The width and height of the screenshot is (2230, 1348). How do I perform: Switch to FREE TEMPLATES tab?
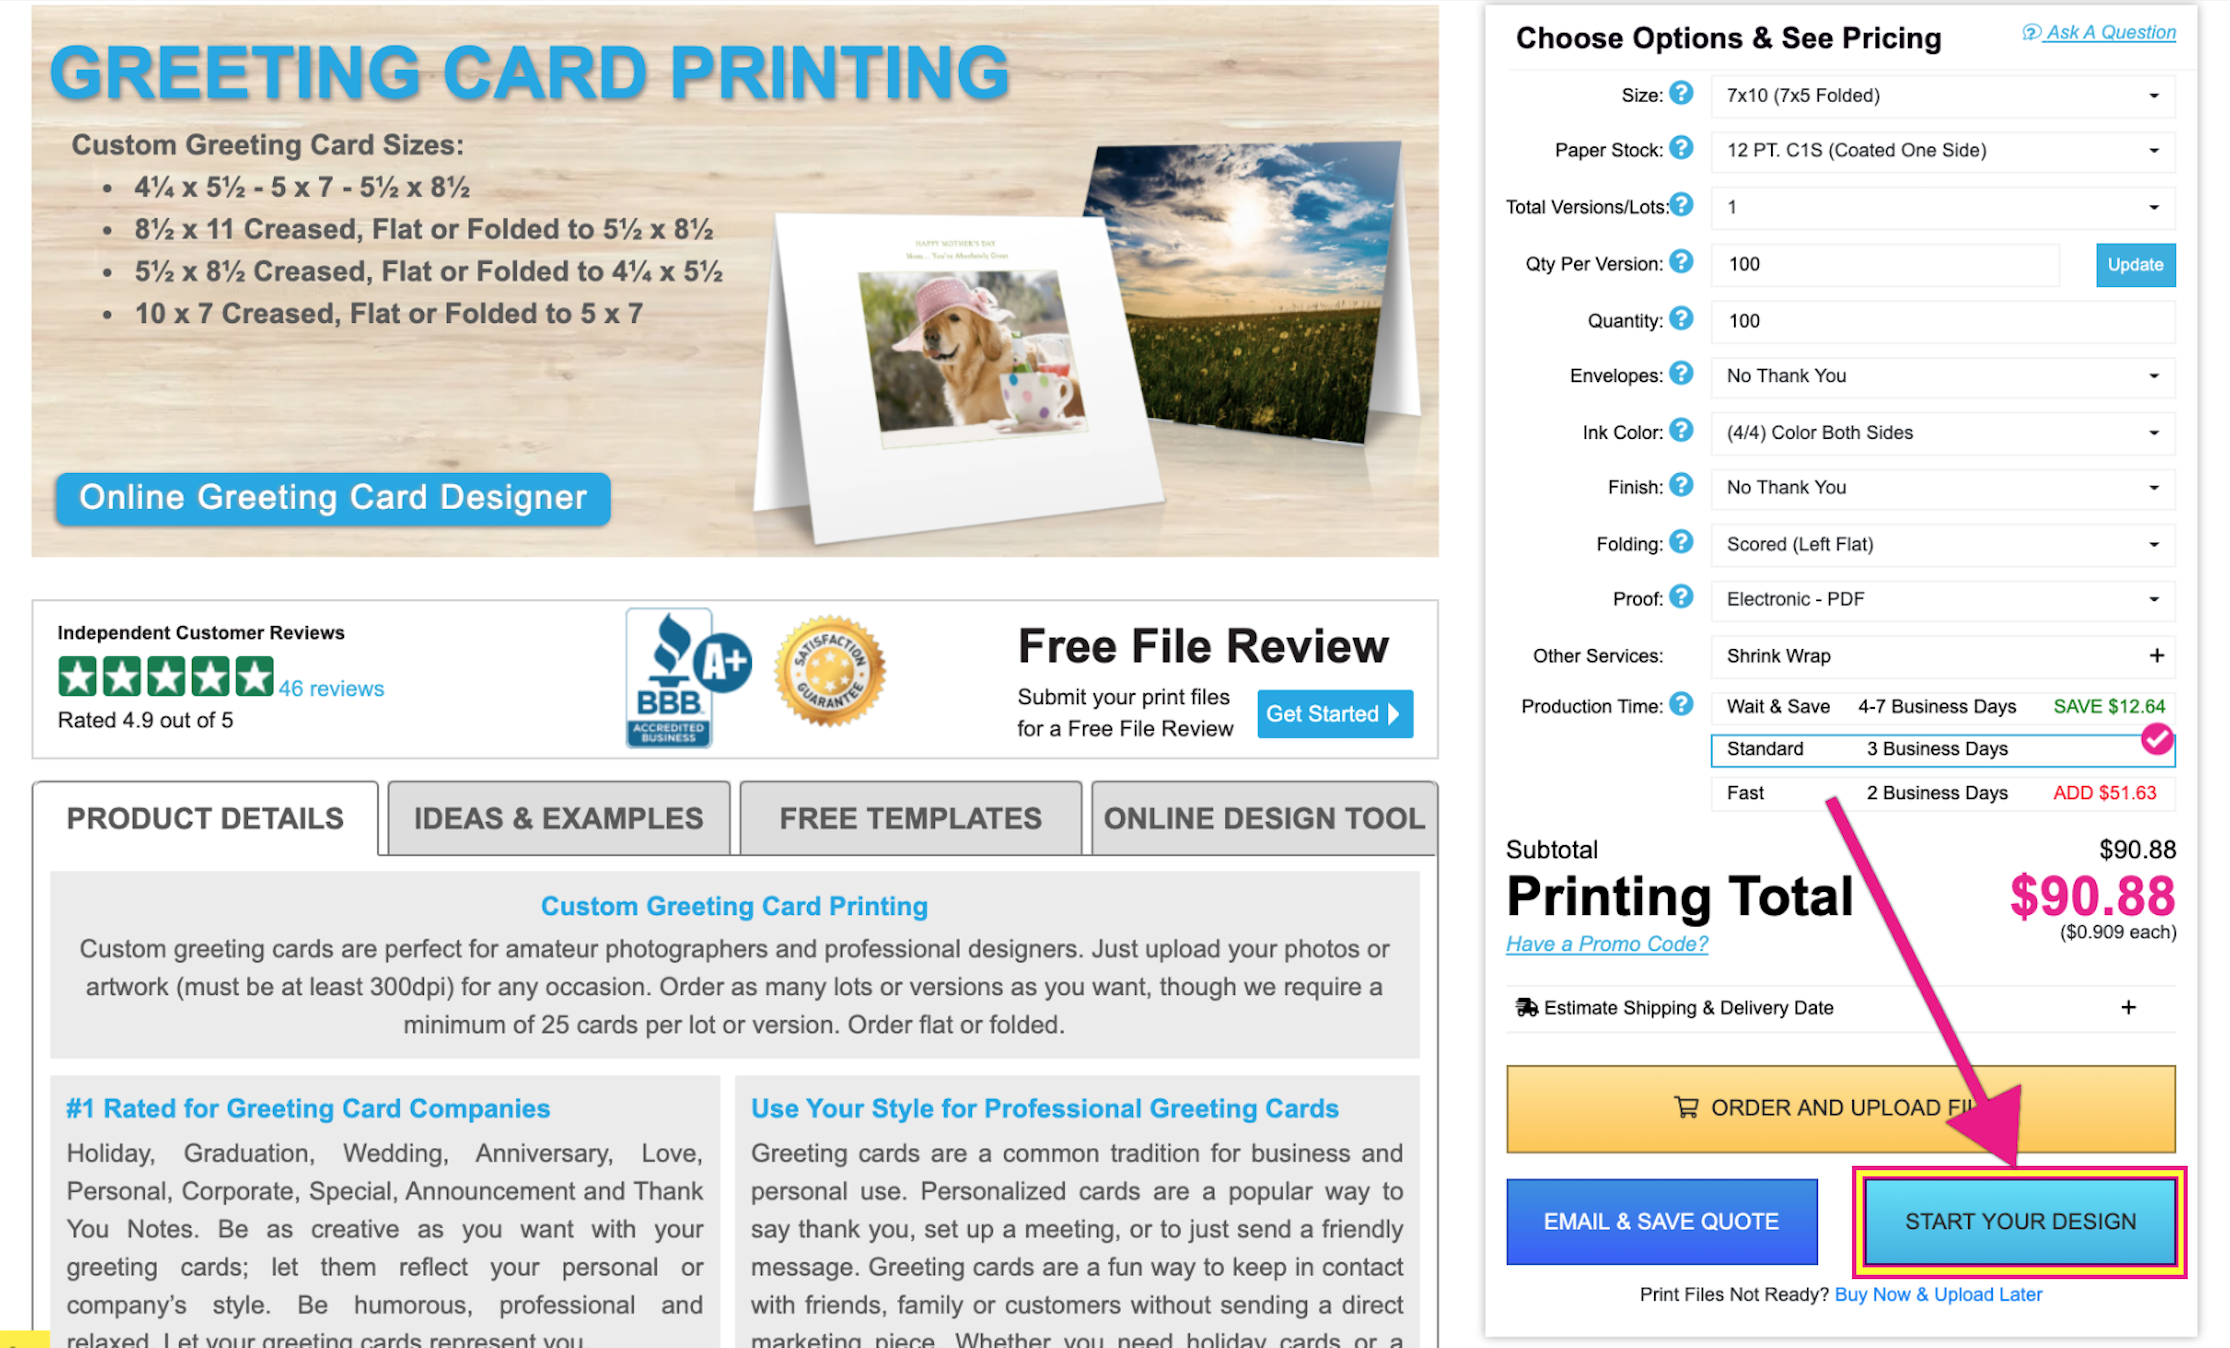[908, 819]
